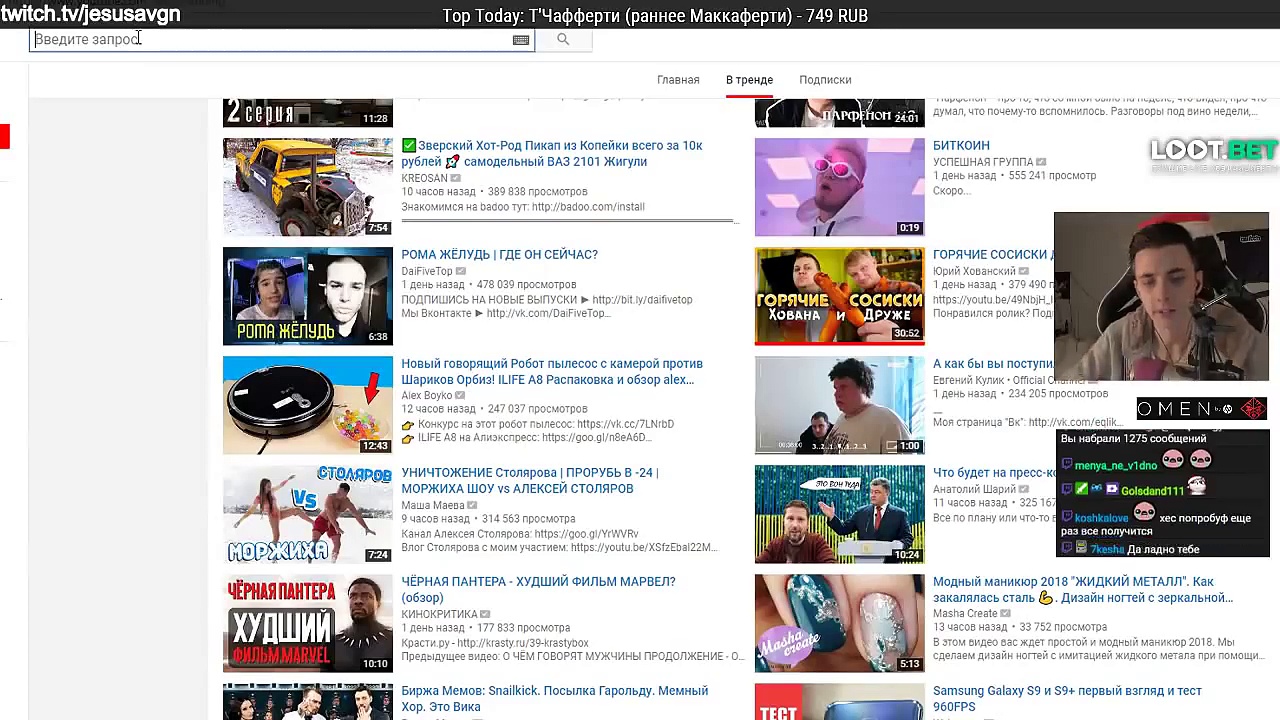The height and width of the screenshot is (720, 1280).
Task: Open the РОМА ЖЁЛУДЬ video thumbnail
Action: 308,296
